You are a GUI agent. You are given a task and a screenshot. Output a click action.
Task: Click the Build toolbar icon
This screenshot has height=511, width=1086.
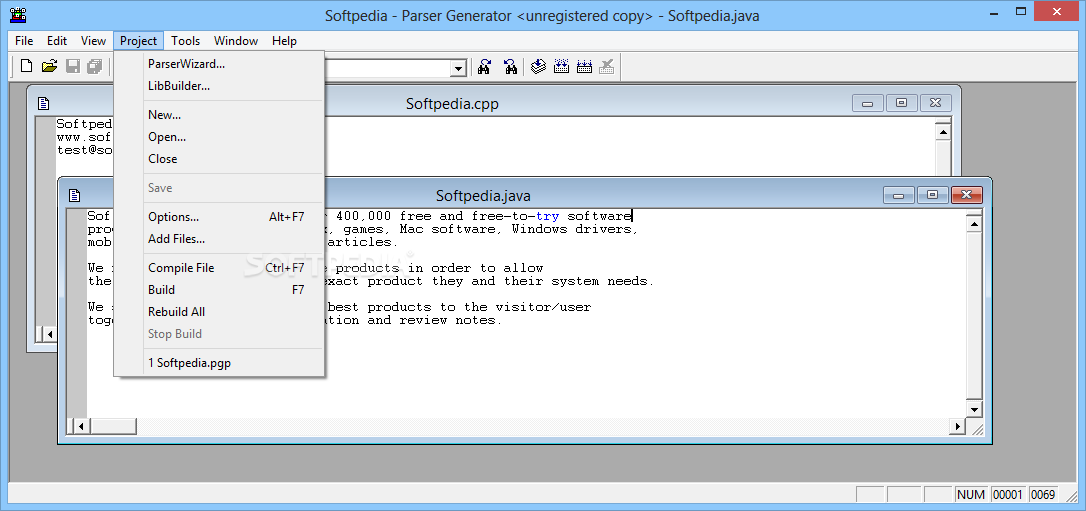click(562, 66)
